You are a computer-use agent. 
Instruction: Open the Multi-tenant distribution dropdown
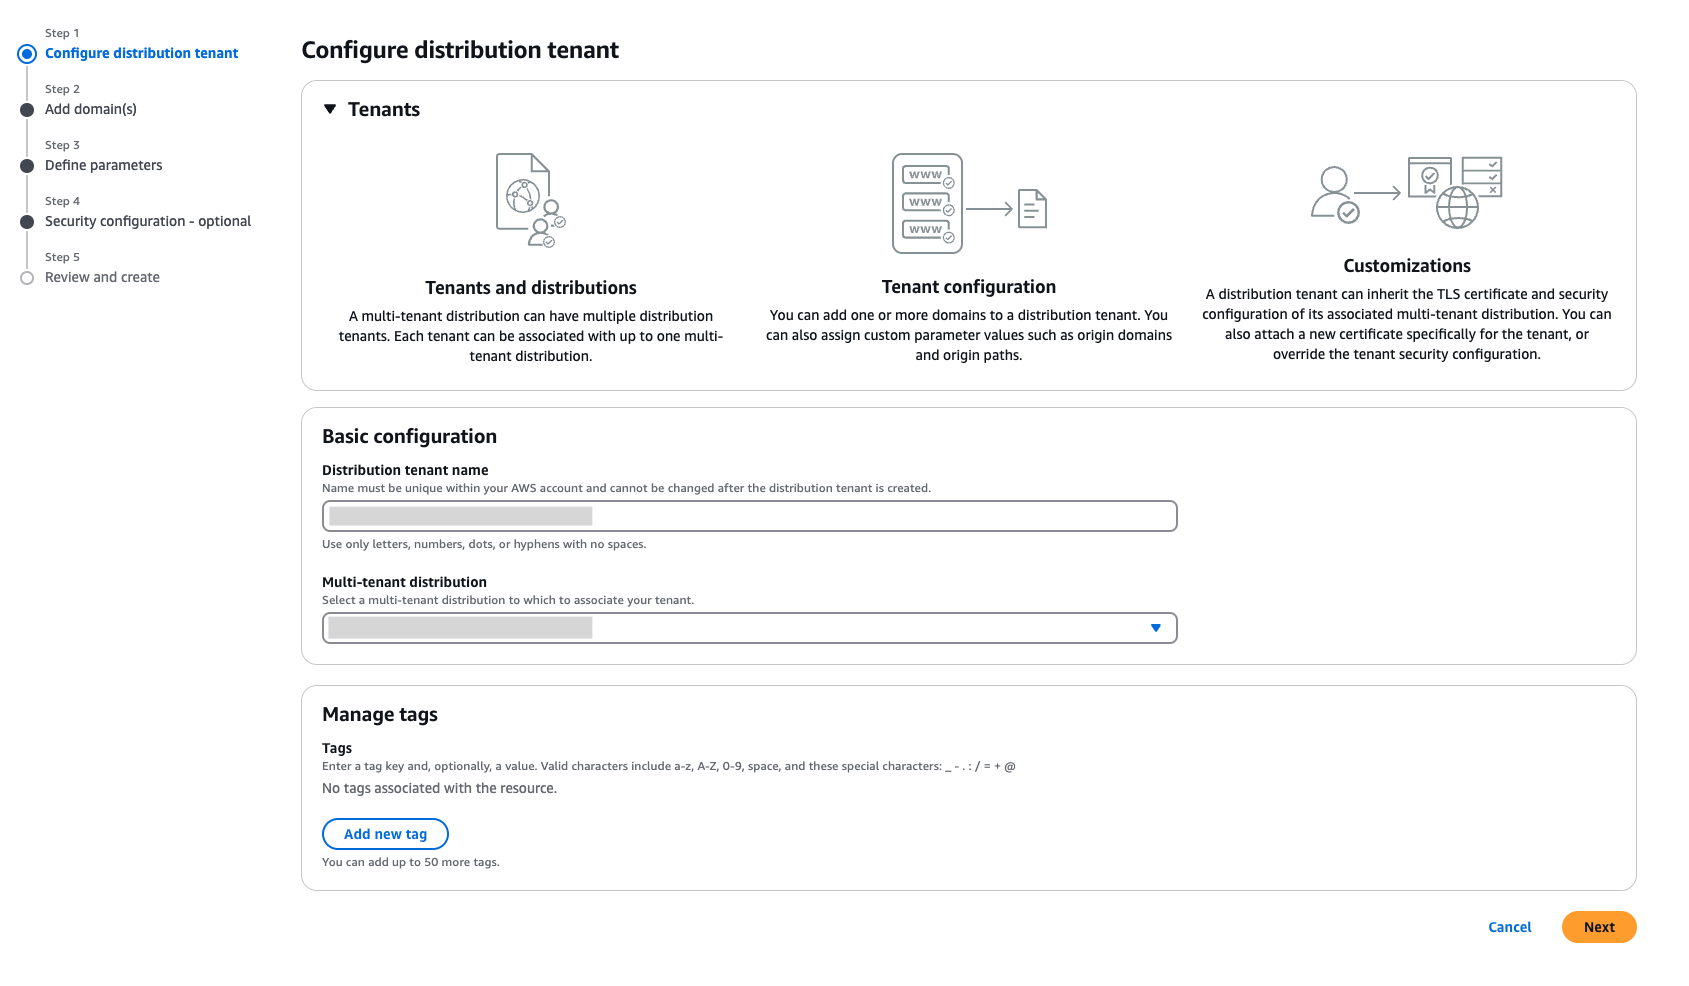(749, 628)
